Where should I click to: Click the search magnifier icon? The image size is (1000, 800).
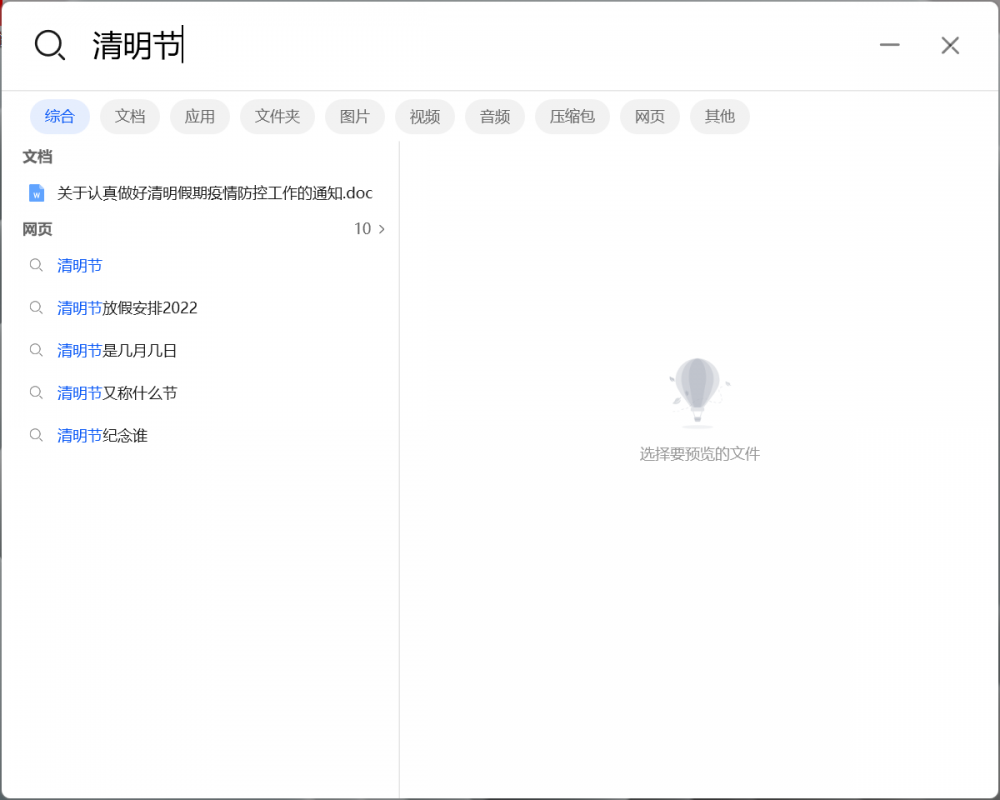tap(50, 45)
